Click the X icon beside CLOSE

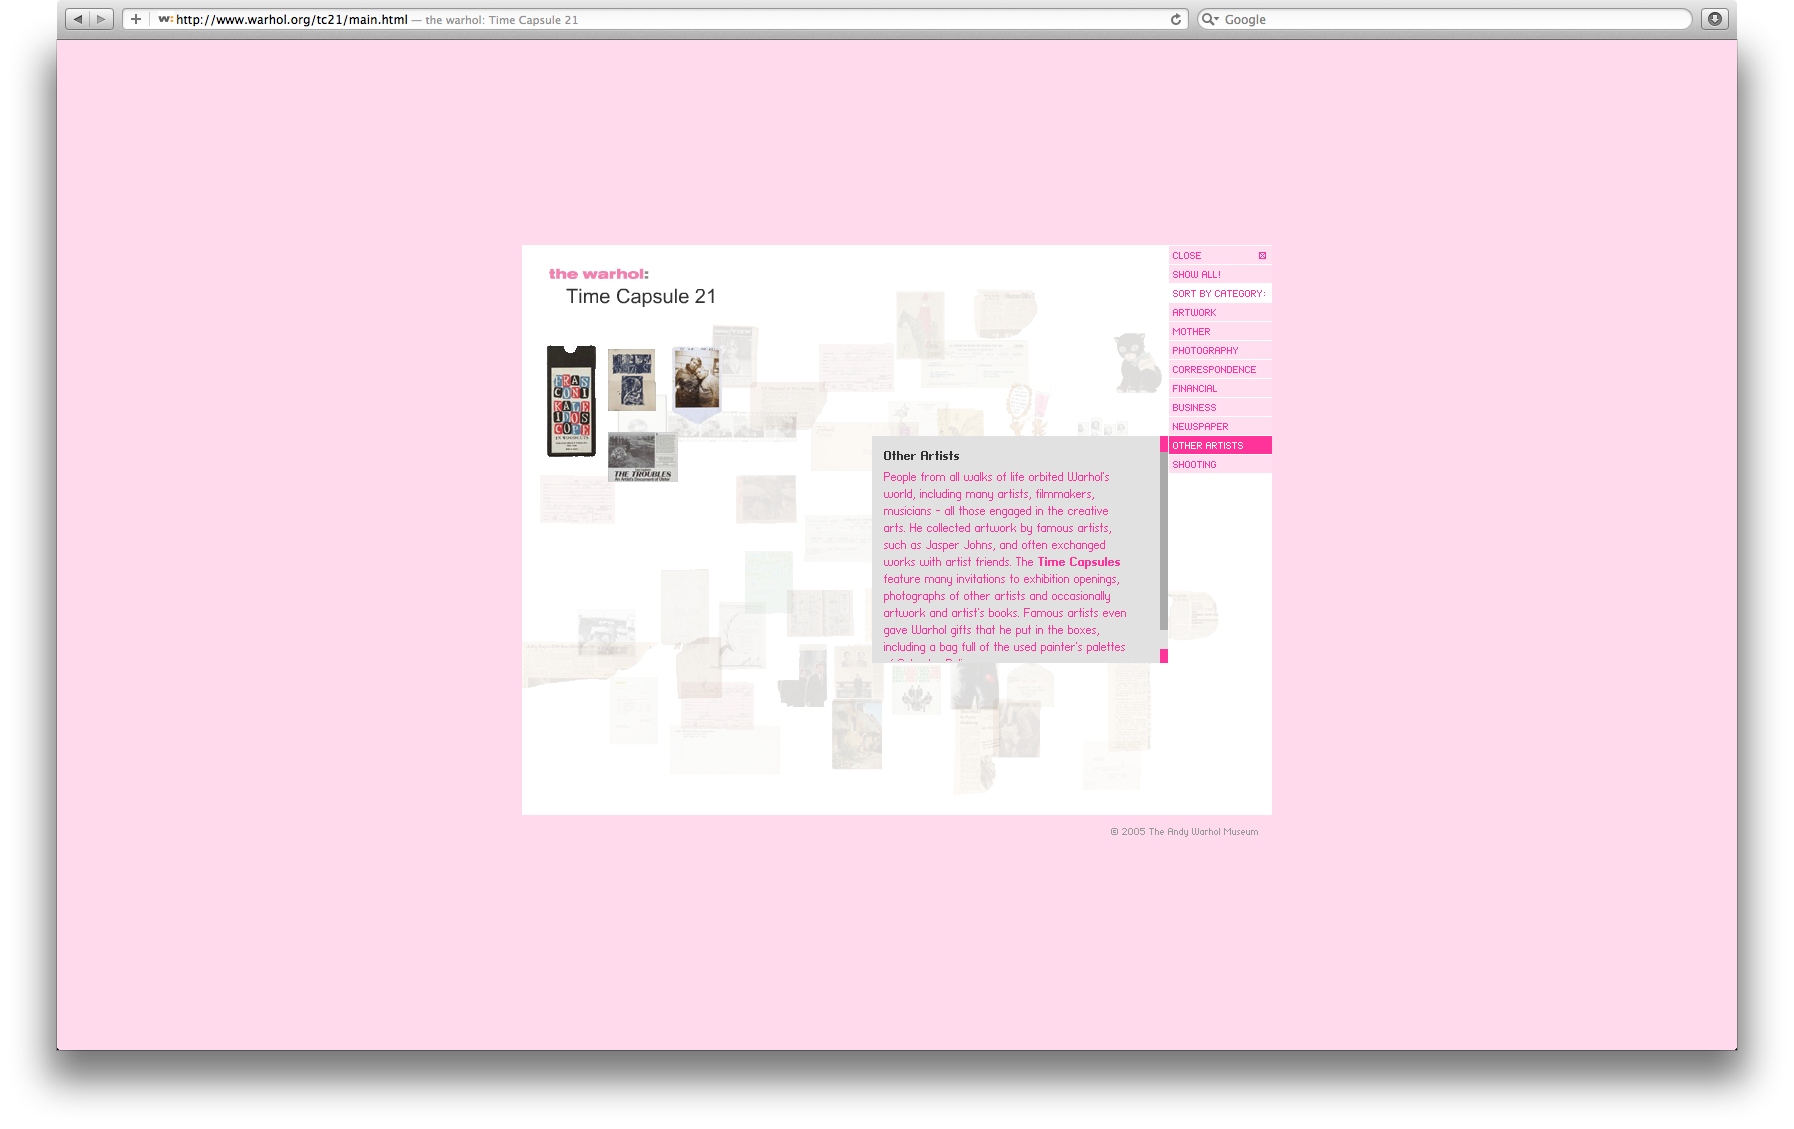pyautogui.click(x=1262, y=255)
